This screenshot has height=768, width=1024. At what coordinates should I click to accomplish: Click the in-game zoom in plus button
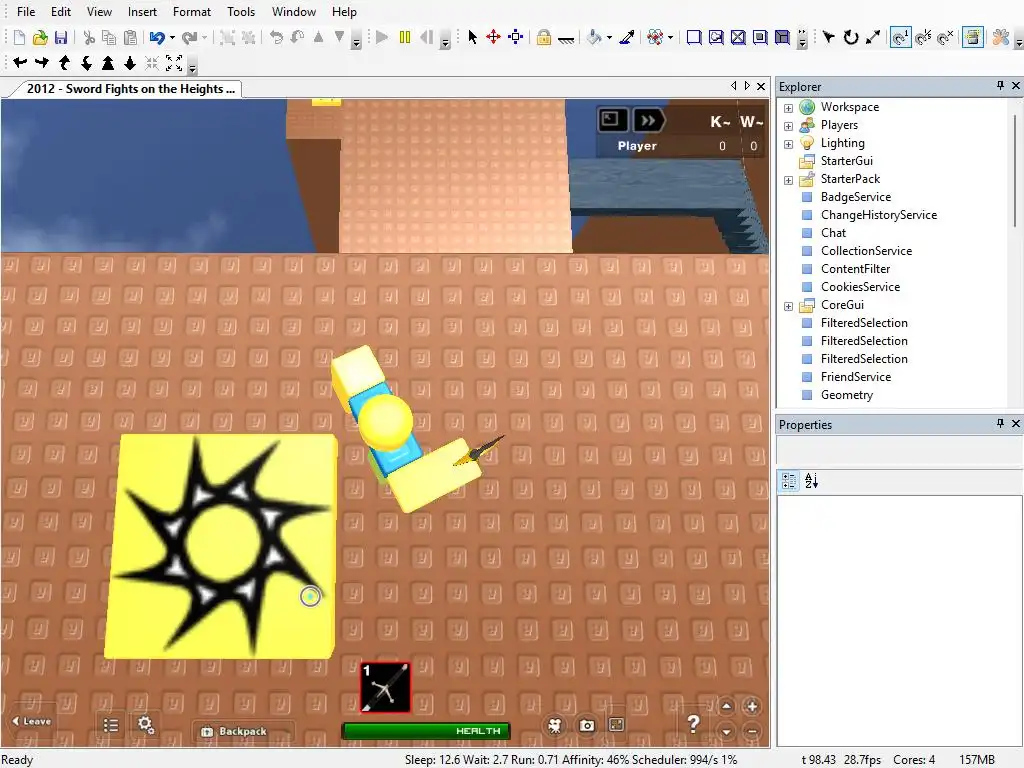[752, 707]
